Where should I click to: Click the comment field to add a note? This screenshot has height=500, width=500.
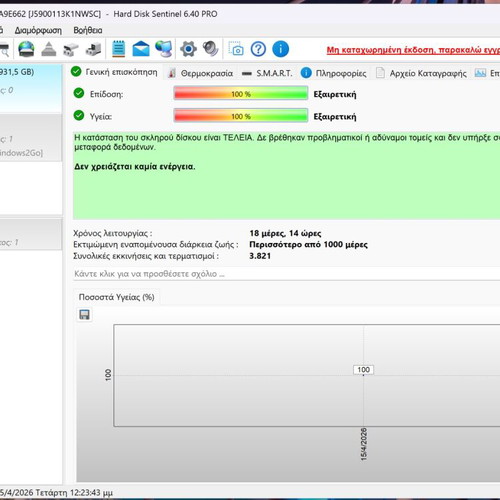(x=286, y=274)
